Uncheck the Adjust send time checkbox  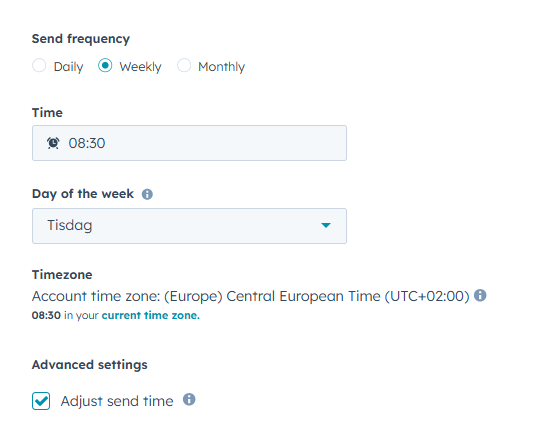[41, 401]
